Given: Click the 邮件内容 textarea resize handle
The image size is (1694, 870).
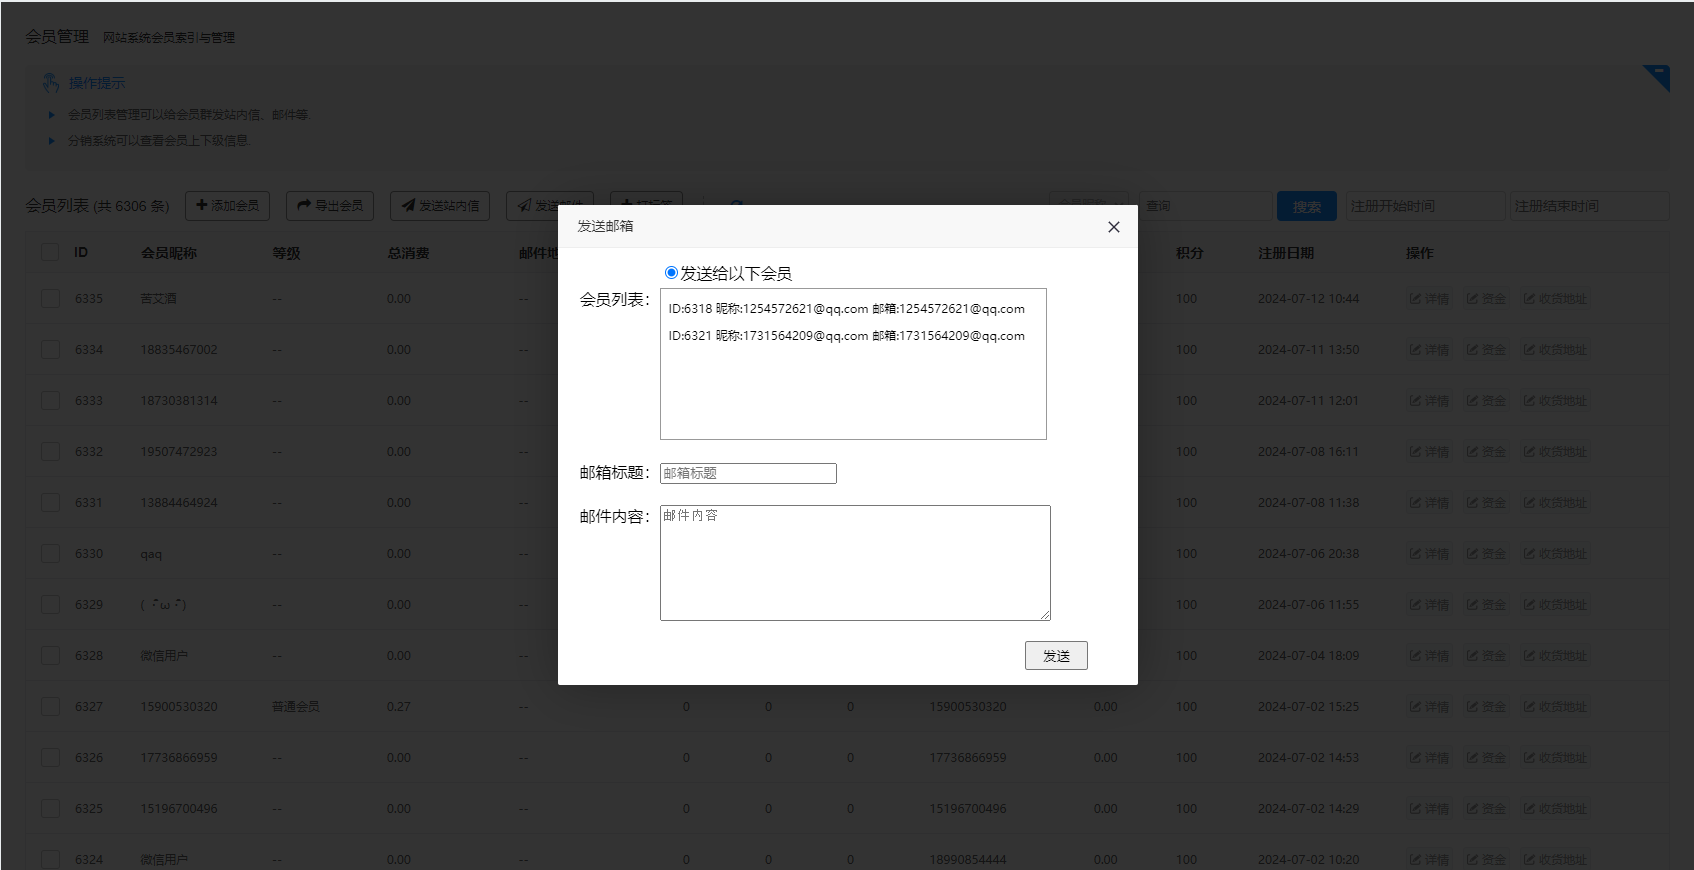Looking at the screenshot, I should (1045, 615).
